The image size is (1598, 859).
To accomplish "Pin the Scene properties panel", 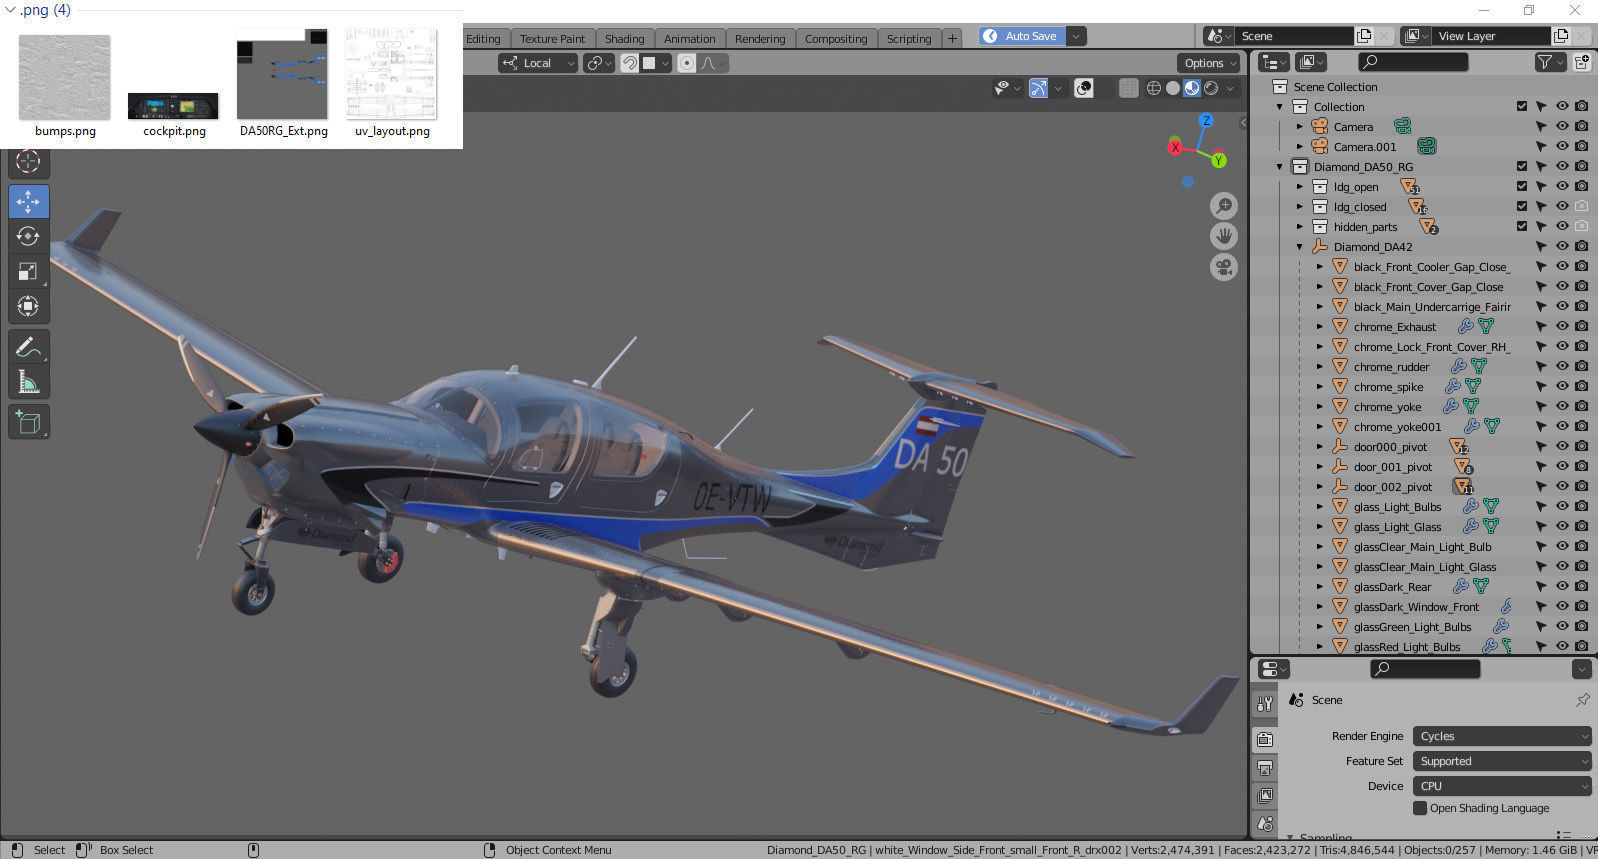I will (1582, 700).
